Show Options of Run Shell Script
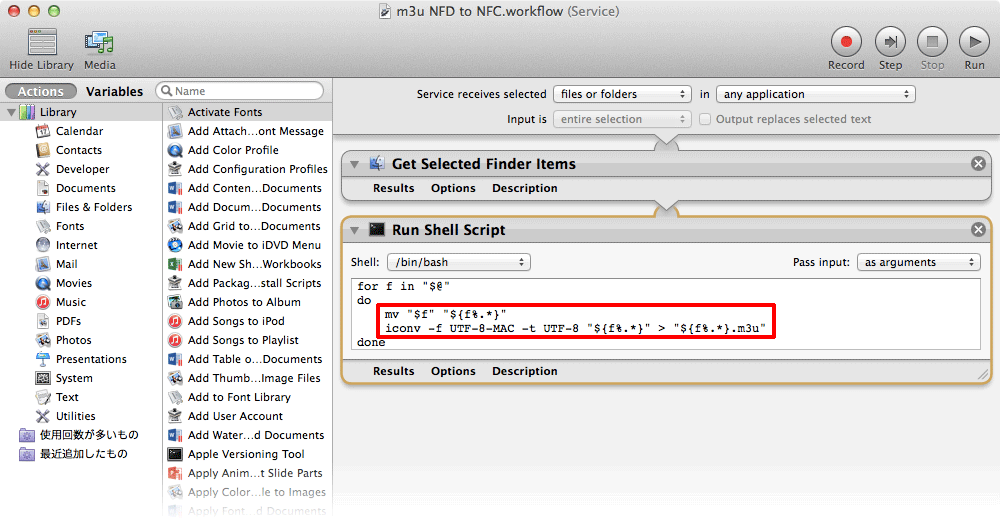Image resolution: width=1000 pixels, height=521 pixels. [x=453, y=371]
